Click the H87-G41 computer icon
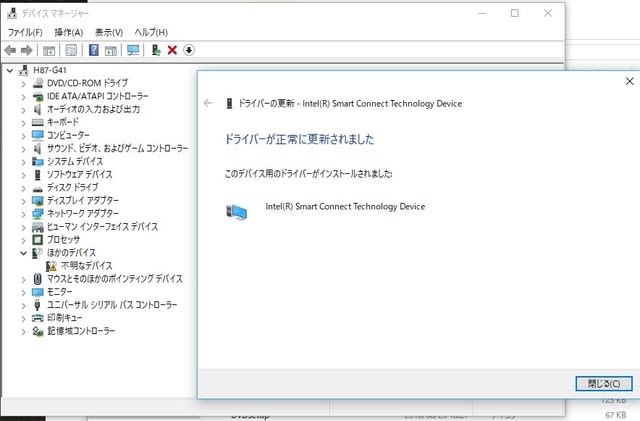This screenshot has width=640, height=421. pyautogui.click(x=24, y=70)
